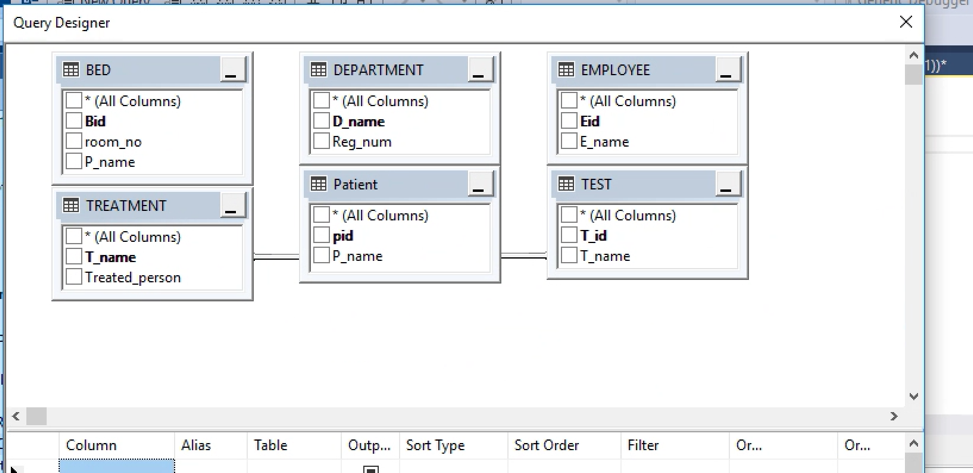Check All Columns in DEPARTMENT table
Screen dimensions: 973x473
321,101
